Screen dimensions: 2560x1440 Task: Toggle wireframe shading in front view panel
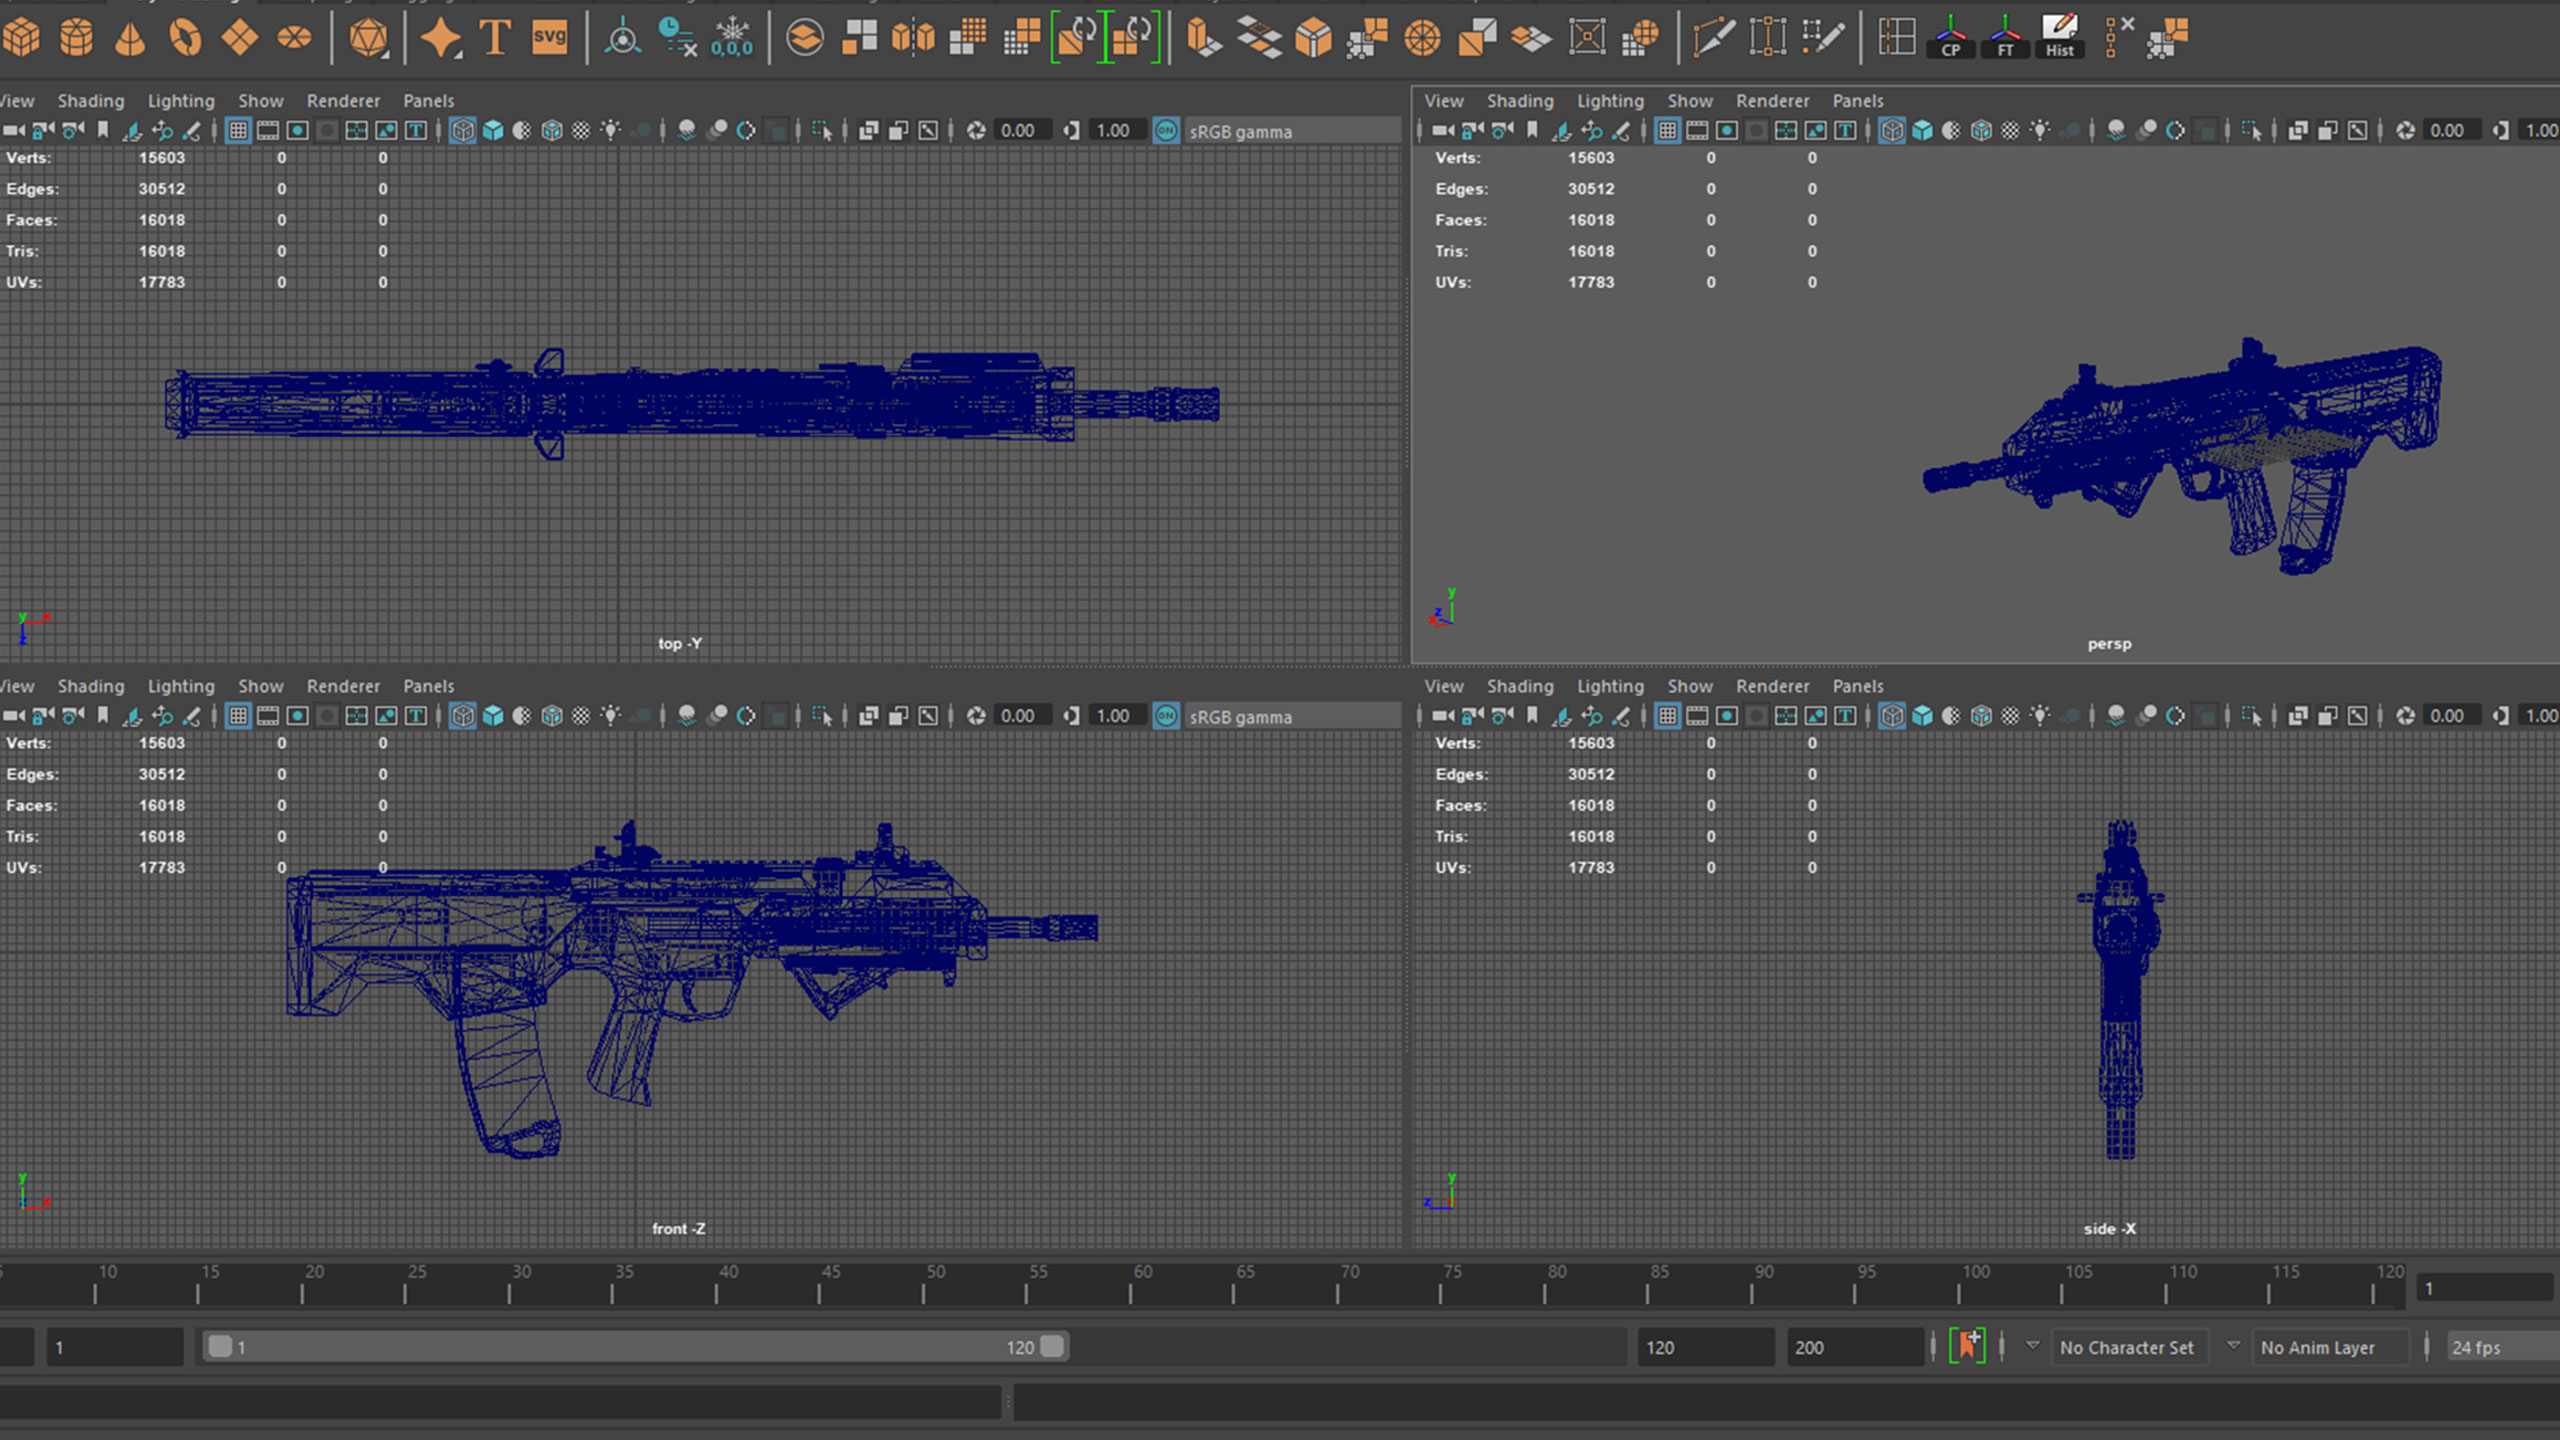point(462,716)
